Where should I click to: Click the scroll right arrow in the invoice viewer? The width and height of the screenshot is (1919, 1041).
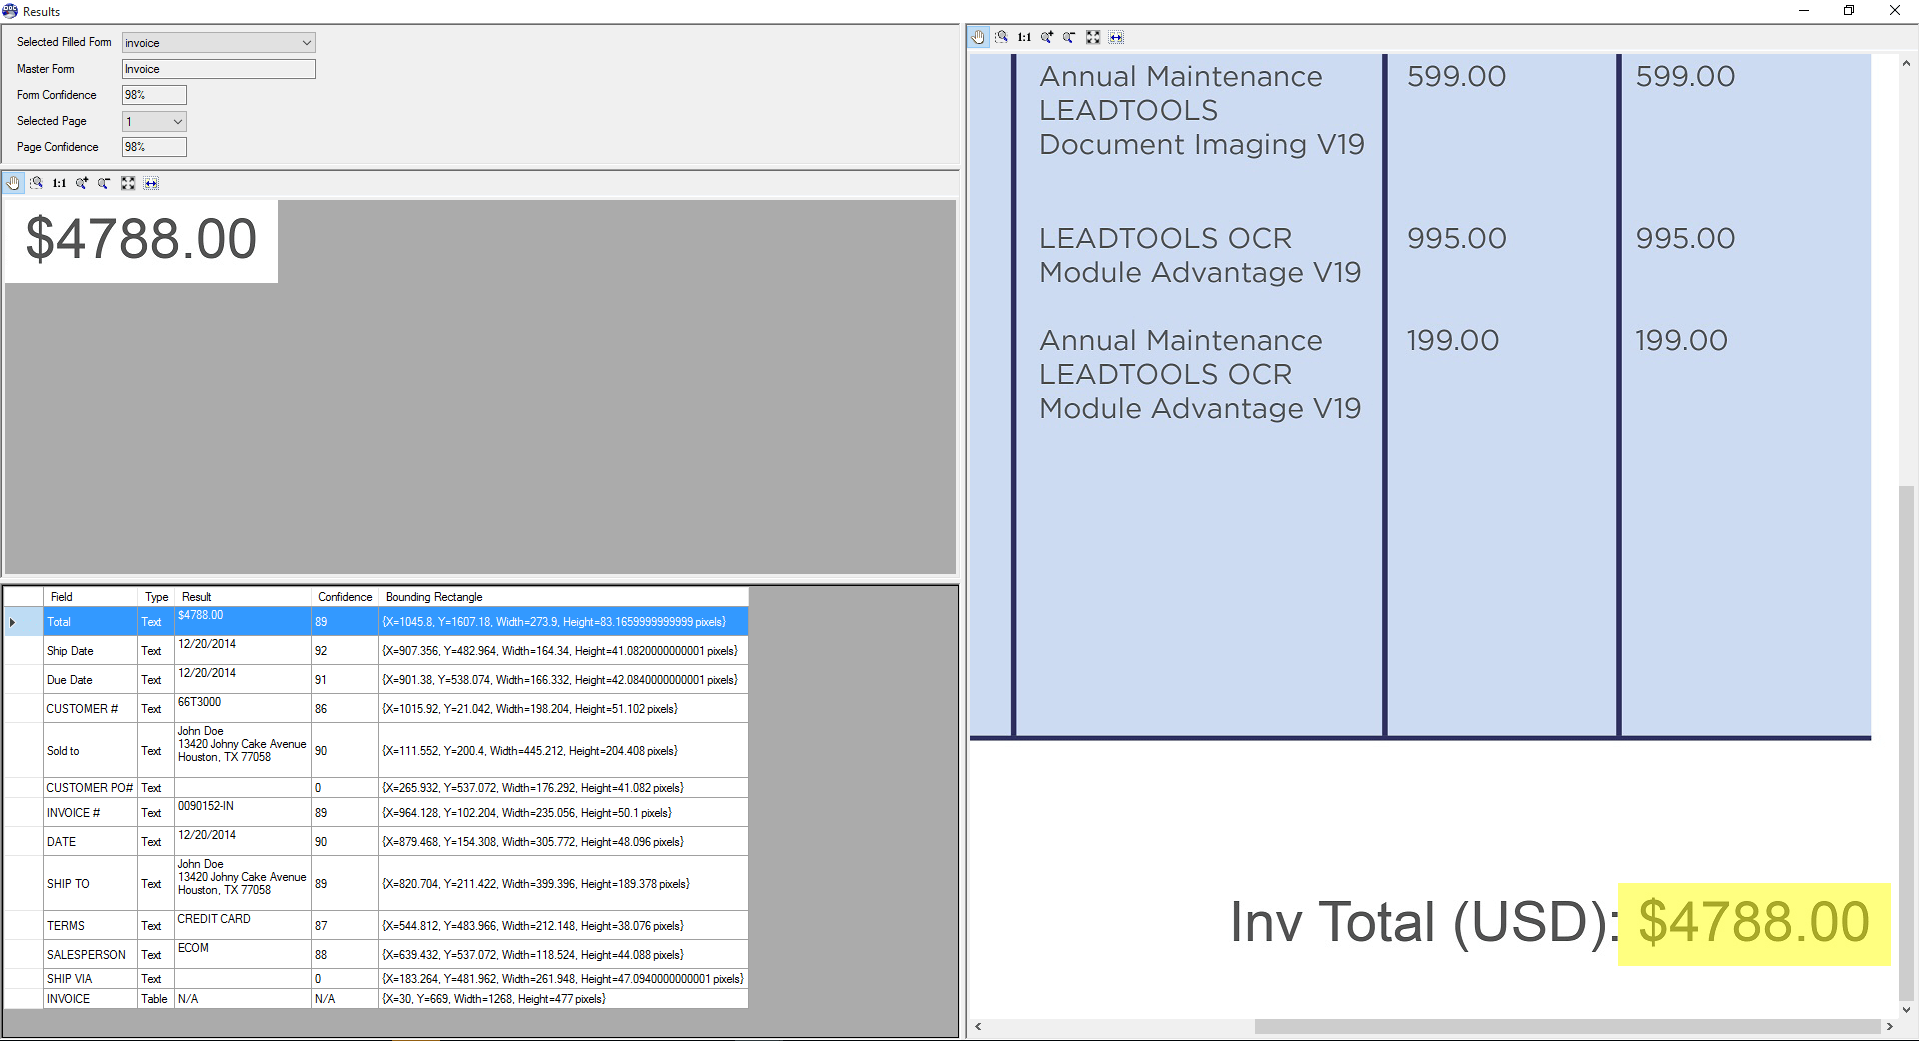pyautogui.click(x=1889, y=1027)
